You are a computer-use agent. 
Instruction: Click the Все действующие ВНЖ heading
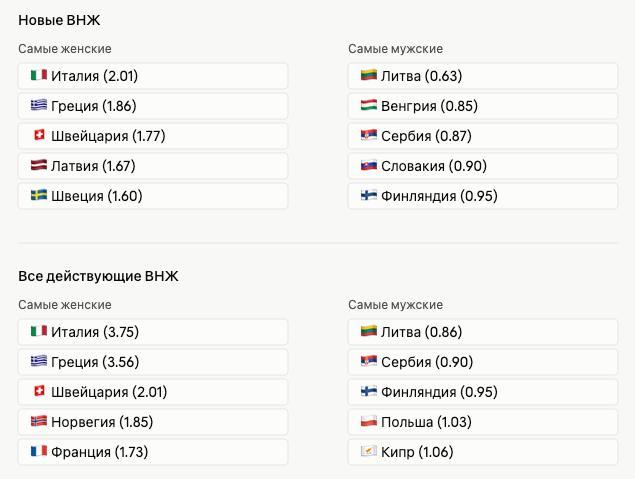[x=98, y=276]
